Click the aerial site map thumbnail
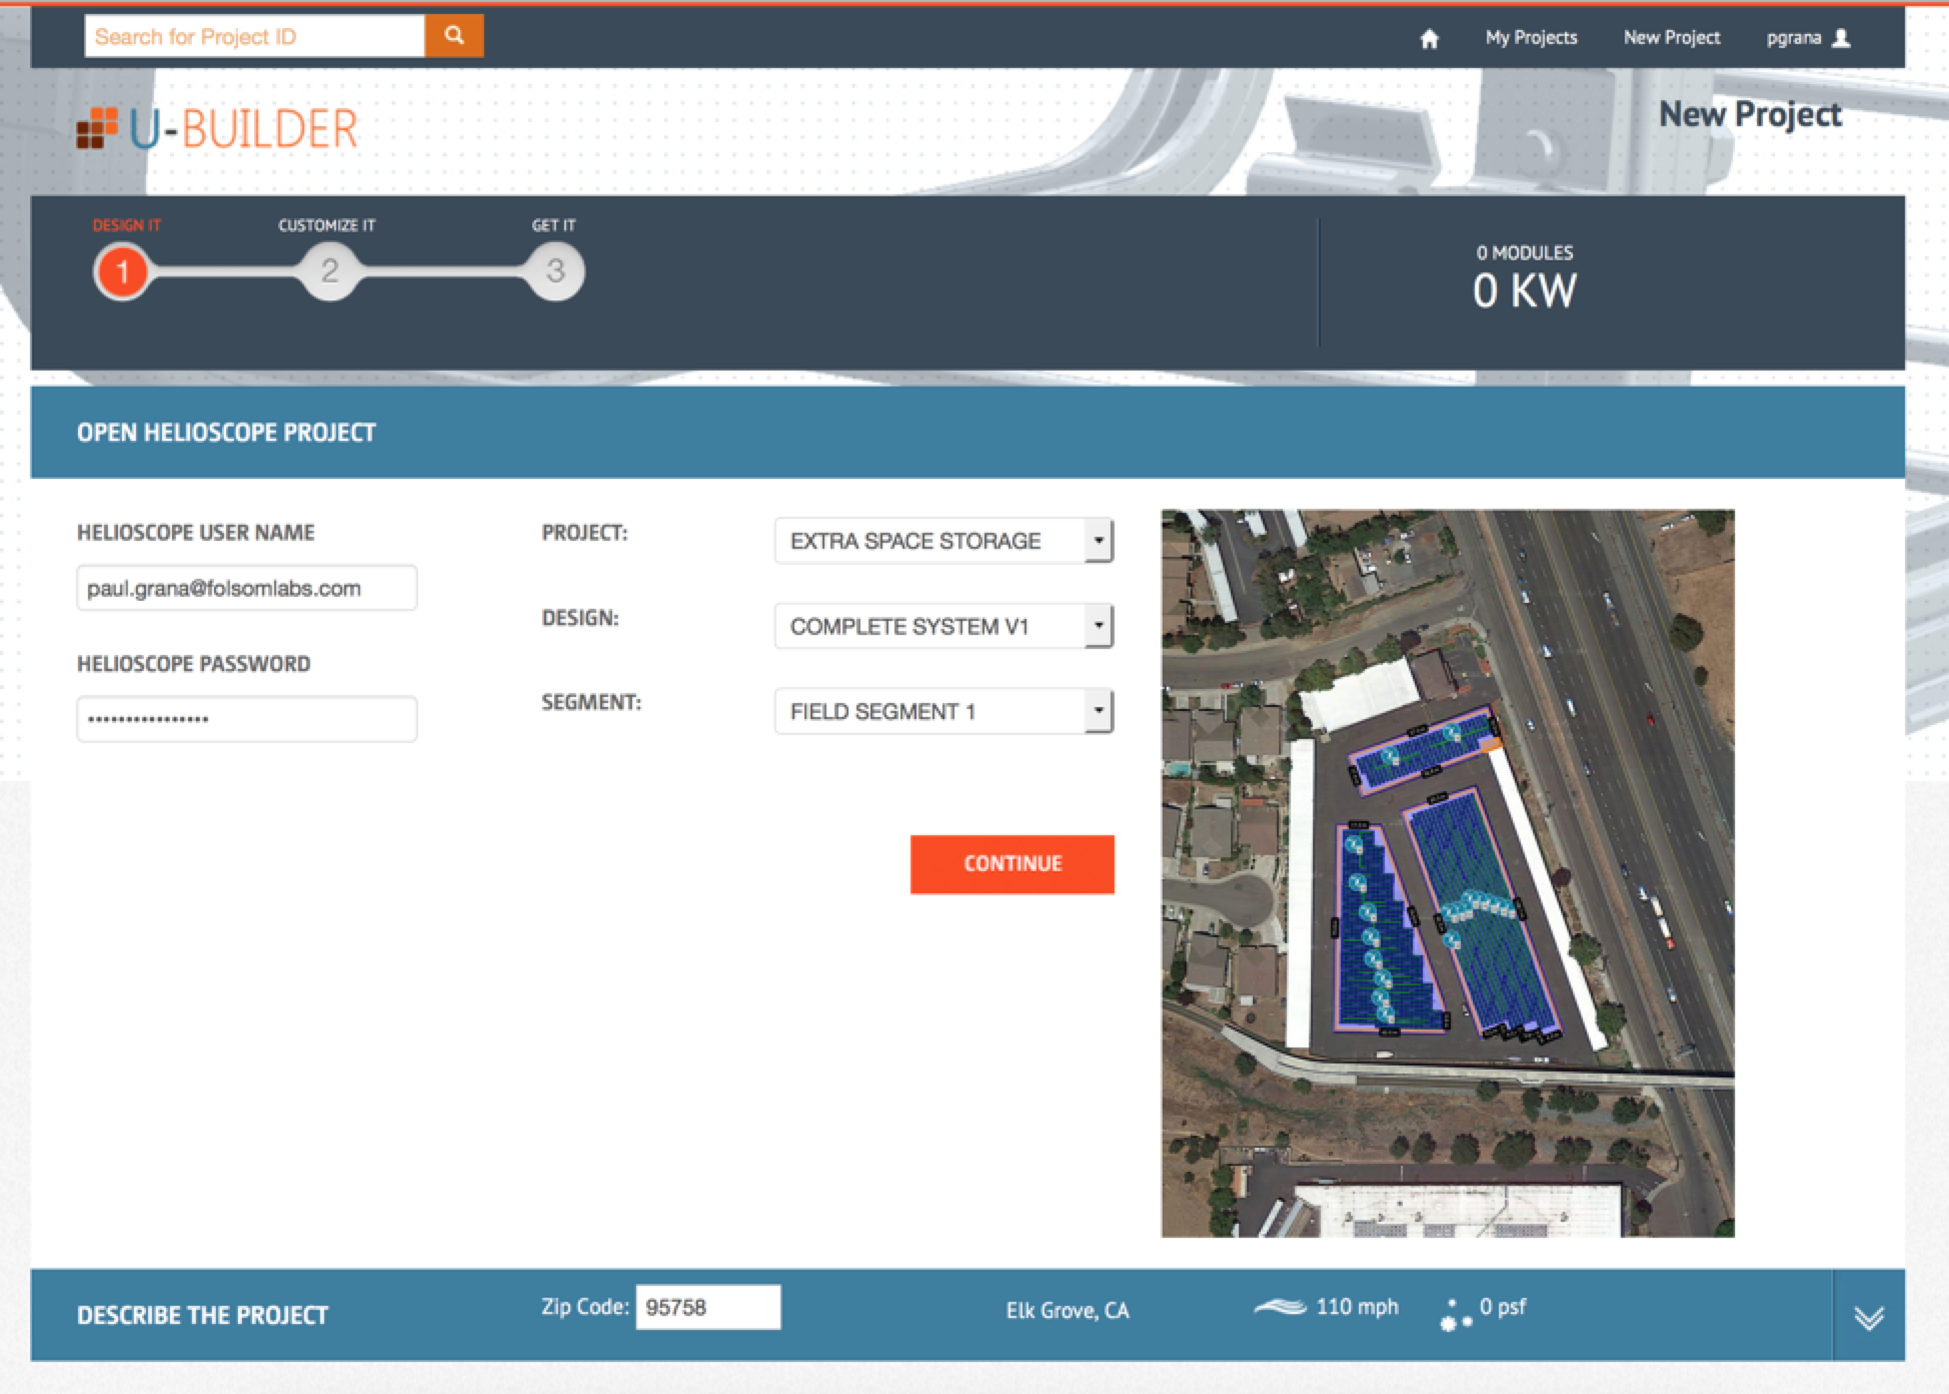 coord(1447,873)
